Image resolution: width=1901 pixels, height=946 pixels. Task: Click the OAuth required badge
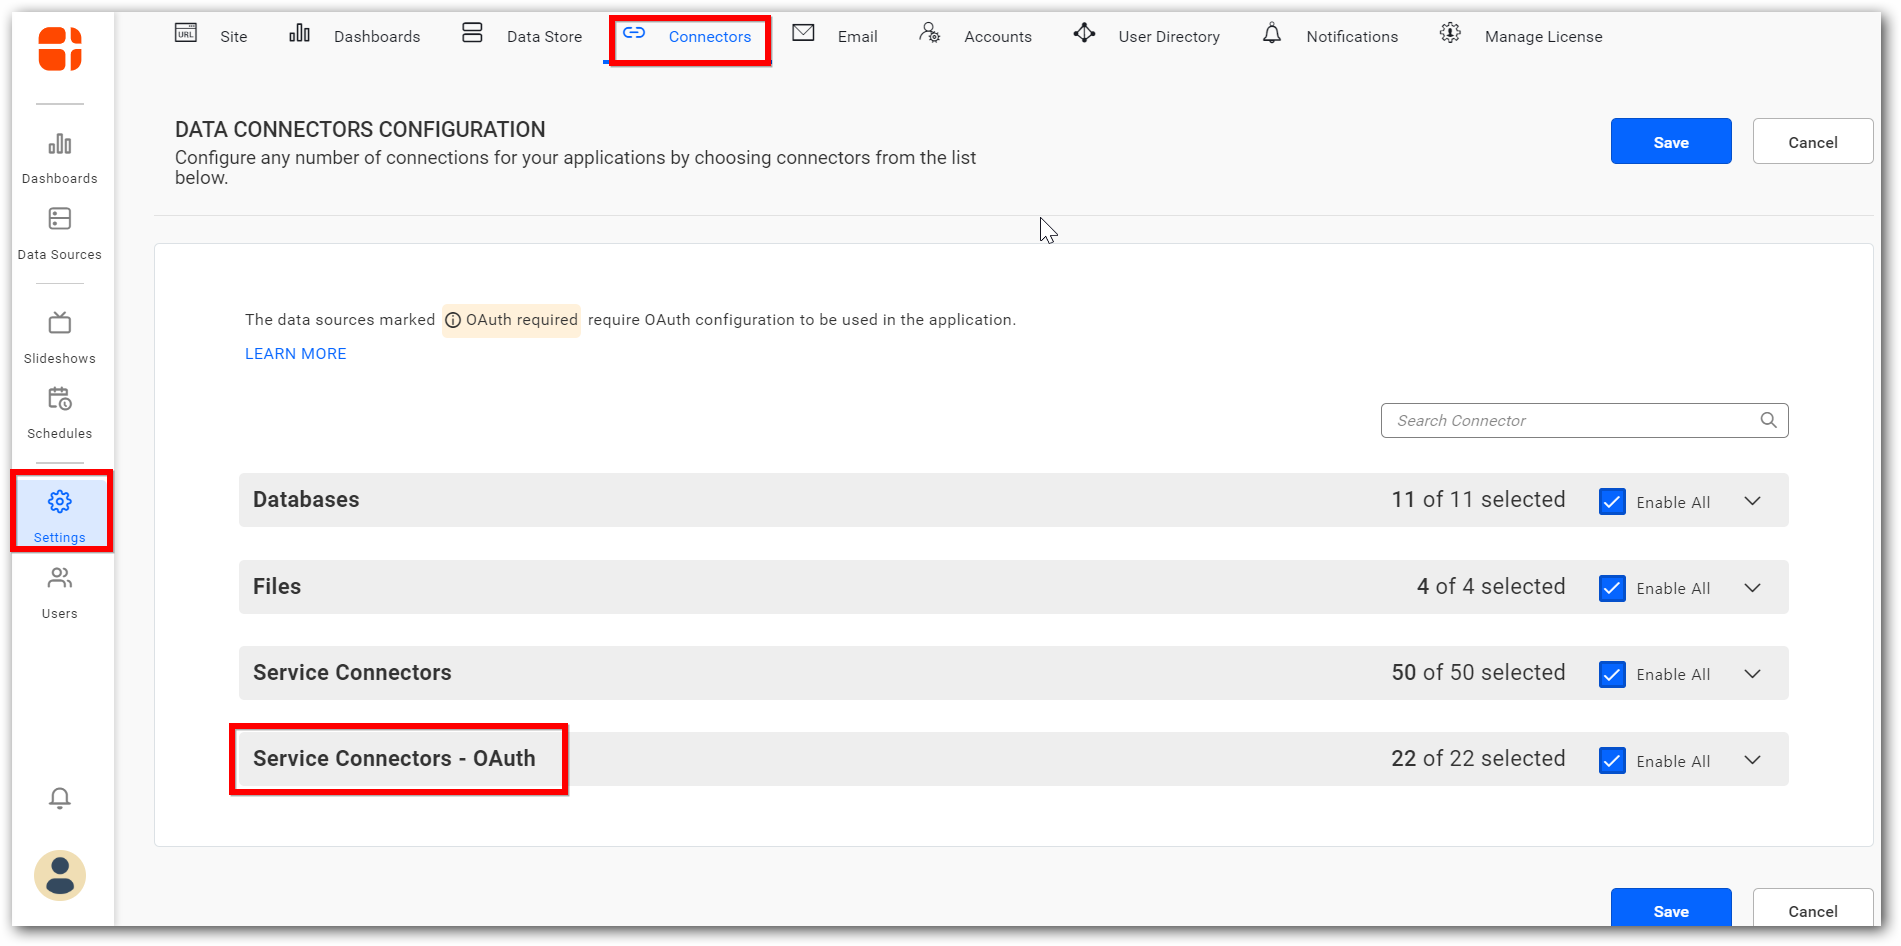point(511,320)
